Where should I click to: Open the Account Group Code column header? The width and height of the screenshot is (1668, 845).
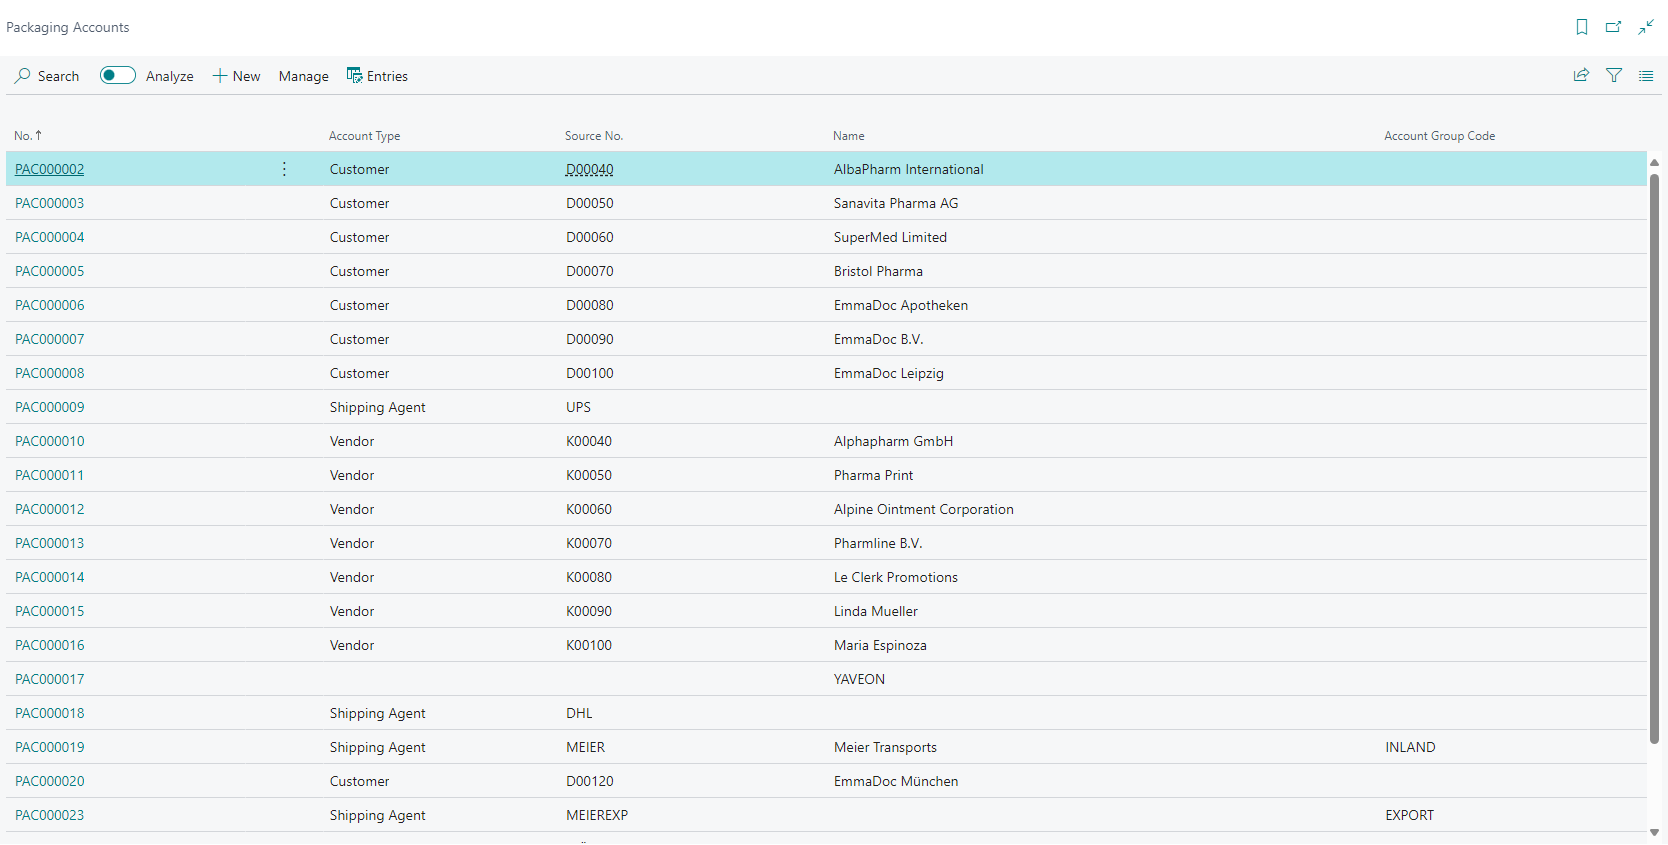1440,136
